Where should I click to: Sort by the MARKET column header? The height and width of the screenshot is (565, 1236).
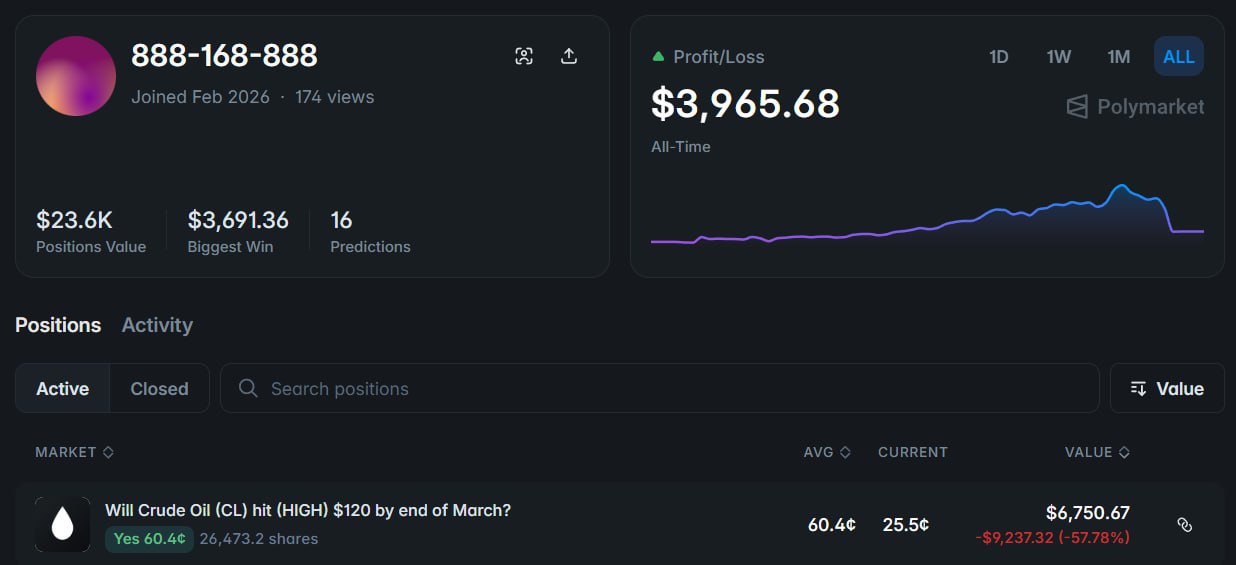tap(74, 452)
